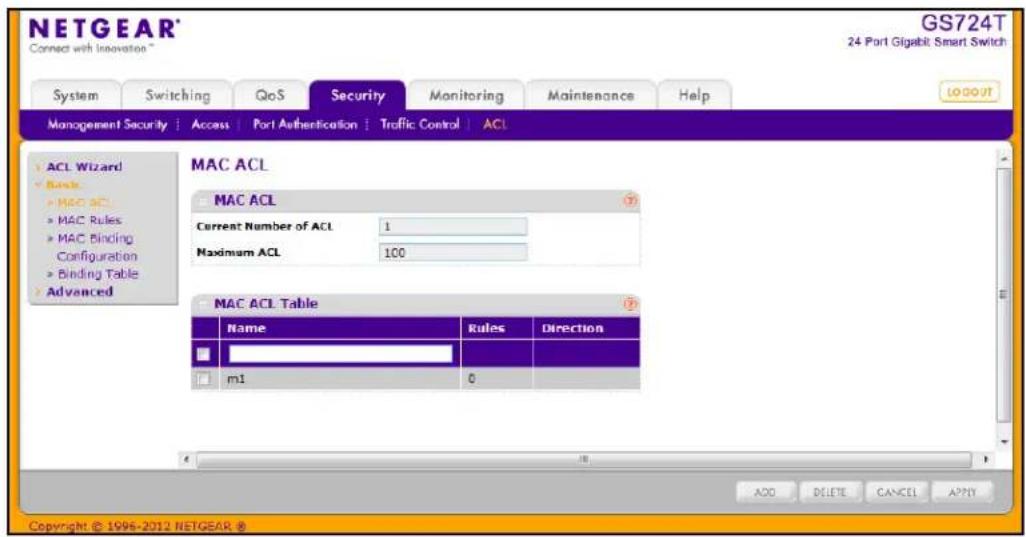The width and height of the screenshot is (1026, 537).
Task: Open MAC Binding Configuration in sidebar
Action: 96,247
